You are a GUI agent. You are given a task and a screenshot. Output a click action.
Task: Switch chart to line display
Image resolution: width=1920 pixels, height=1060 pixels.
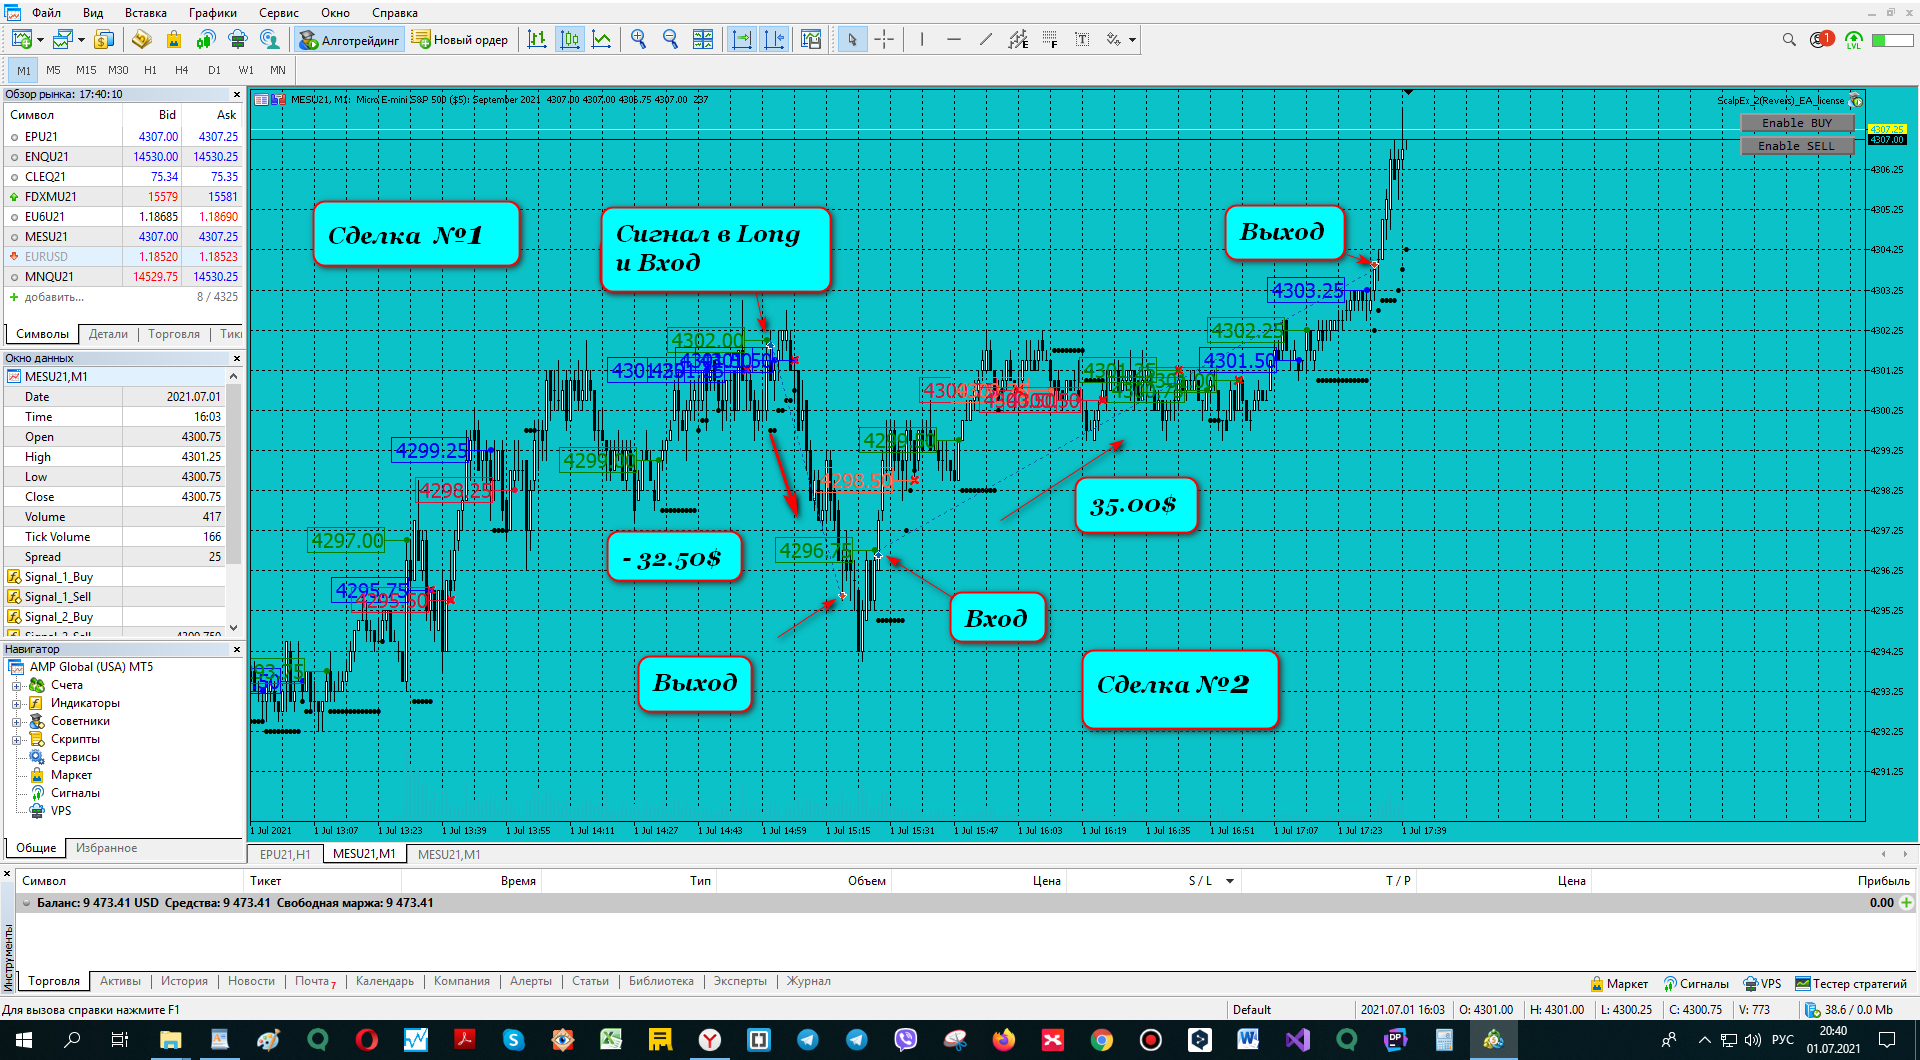(x=602, y=39)
